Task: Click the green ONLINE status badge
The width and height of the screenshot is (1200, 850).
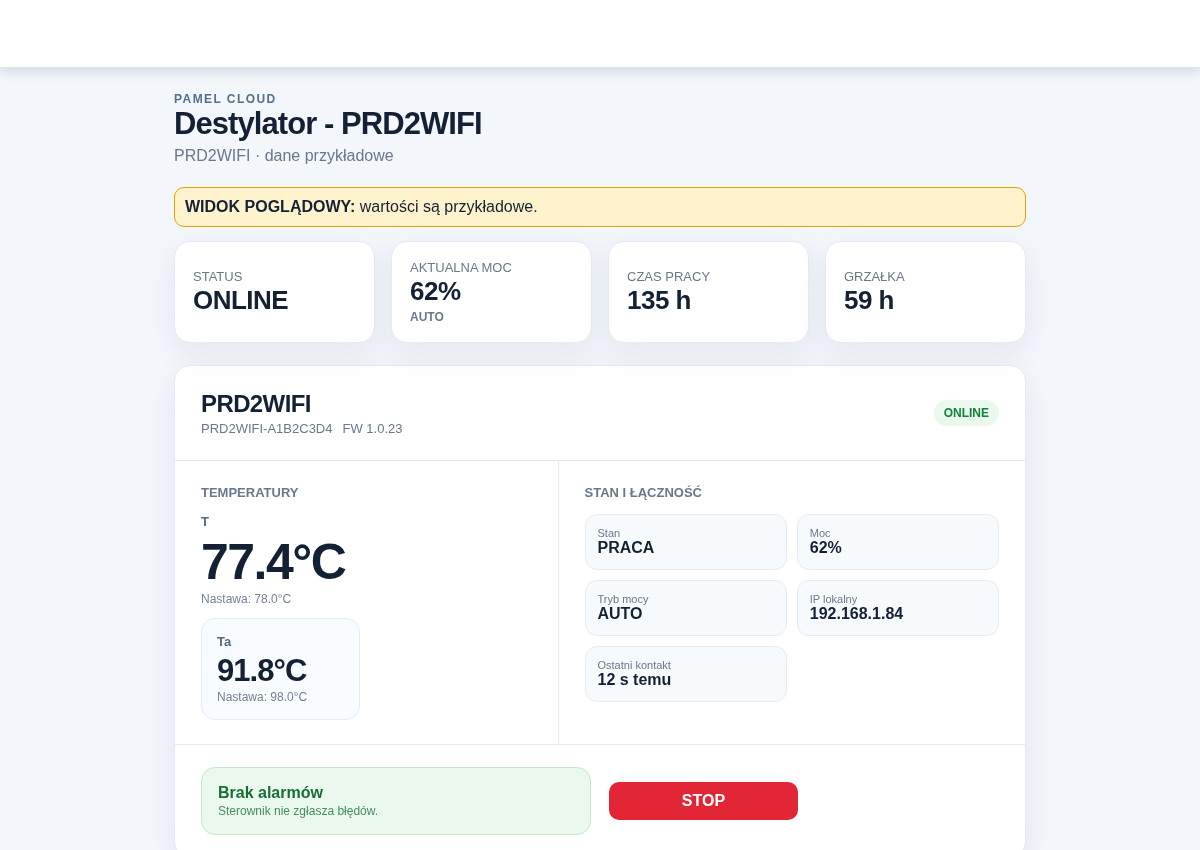Action: coord(966,413)
